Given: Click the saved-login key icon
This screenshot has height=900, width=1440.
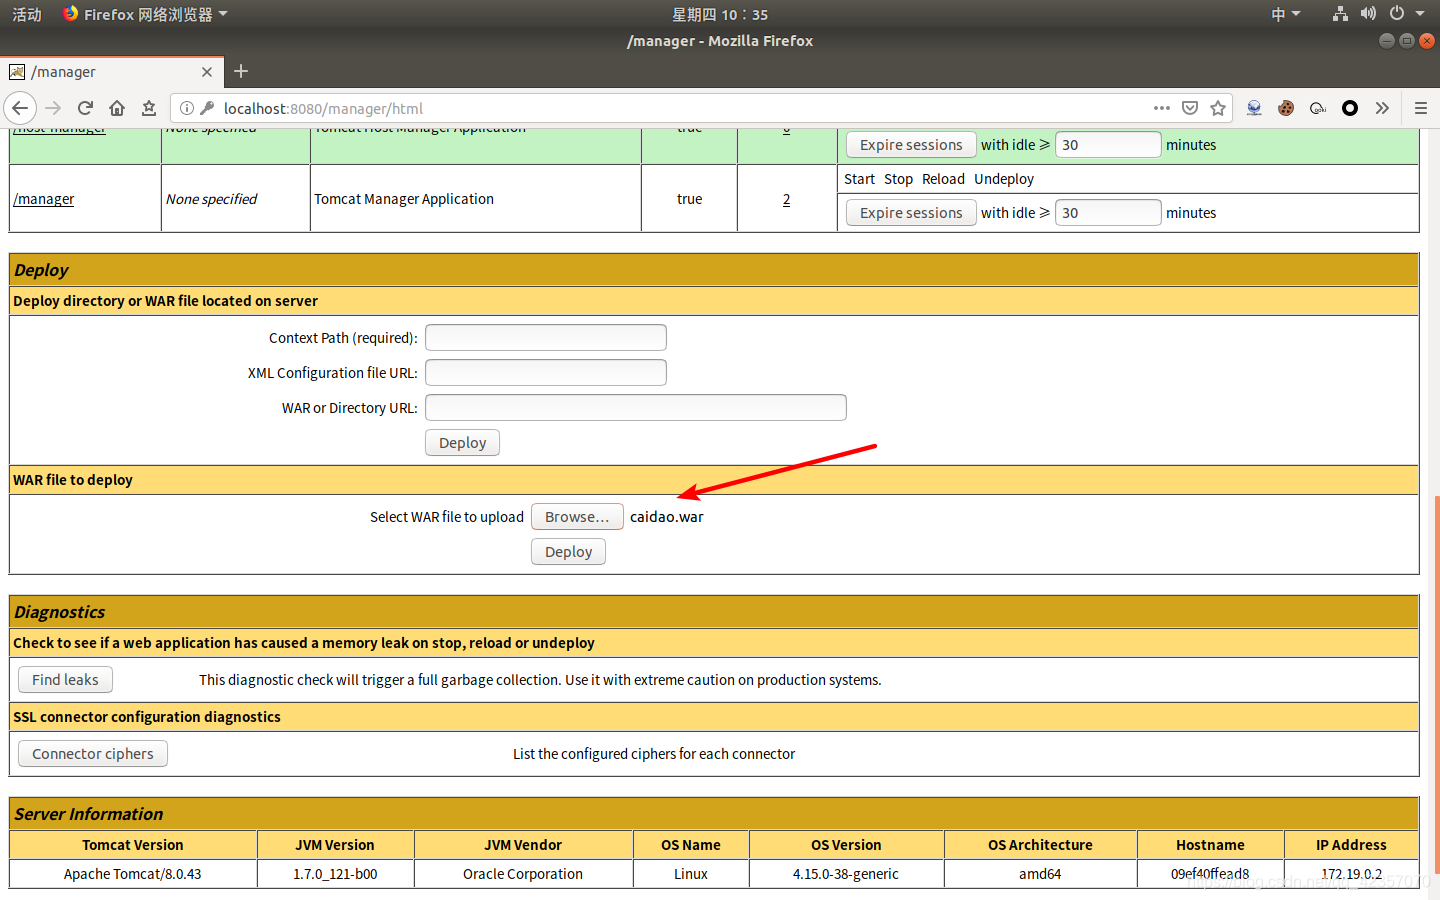Looking at the screenshot, I should [207, 108].
